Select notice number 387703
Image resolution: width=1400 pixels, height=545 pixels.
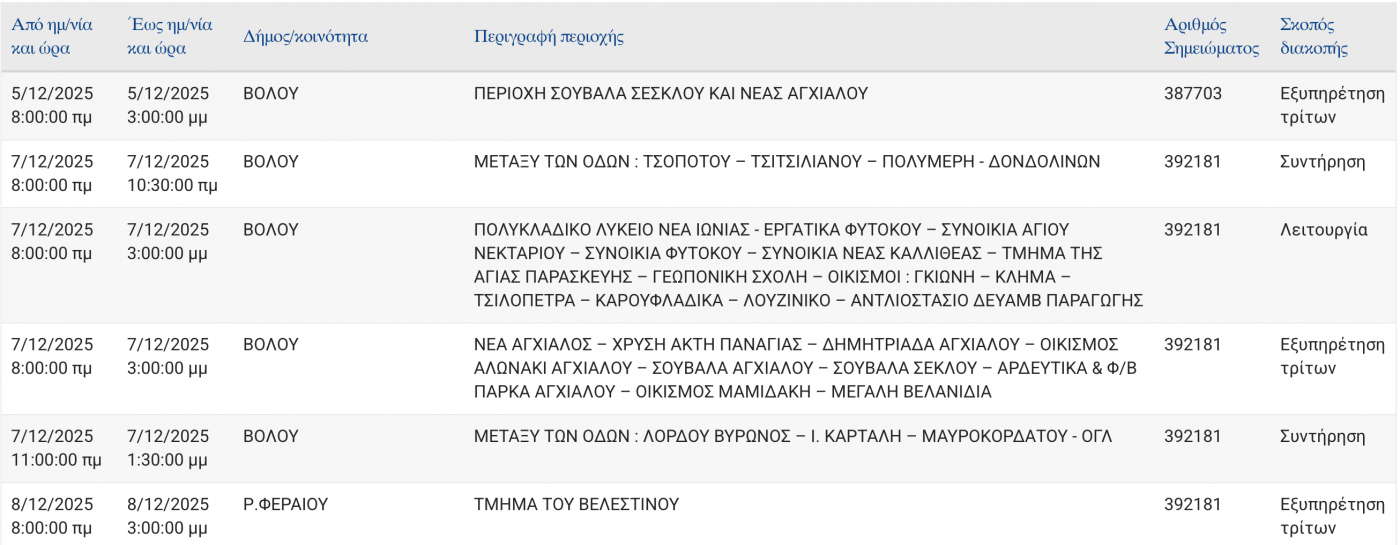(1193, 94)
